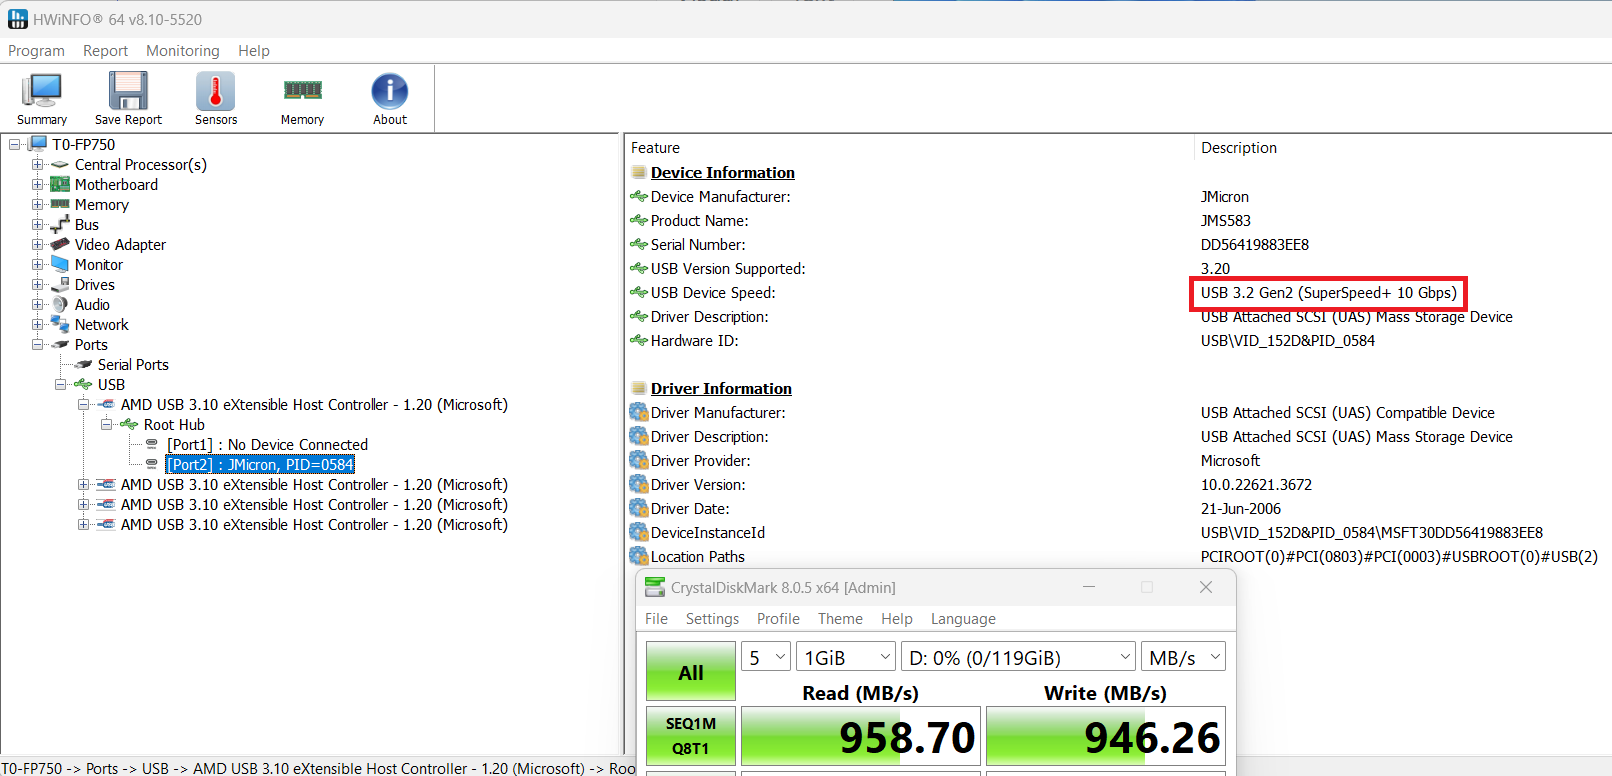This screenshot has height=776, width=1612.
Task: Expand the Central Processor(s) node
Action: (37, 164)
